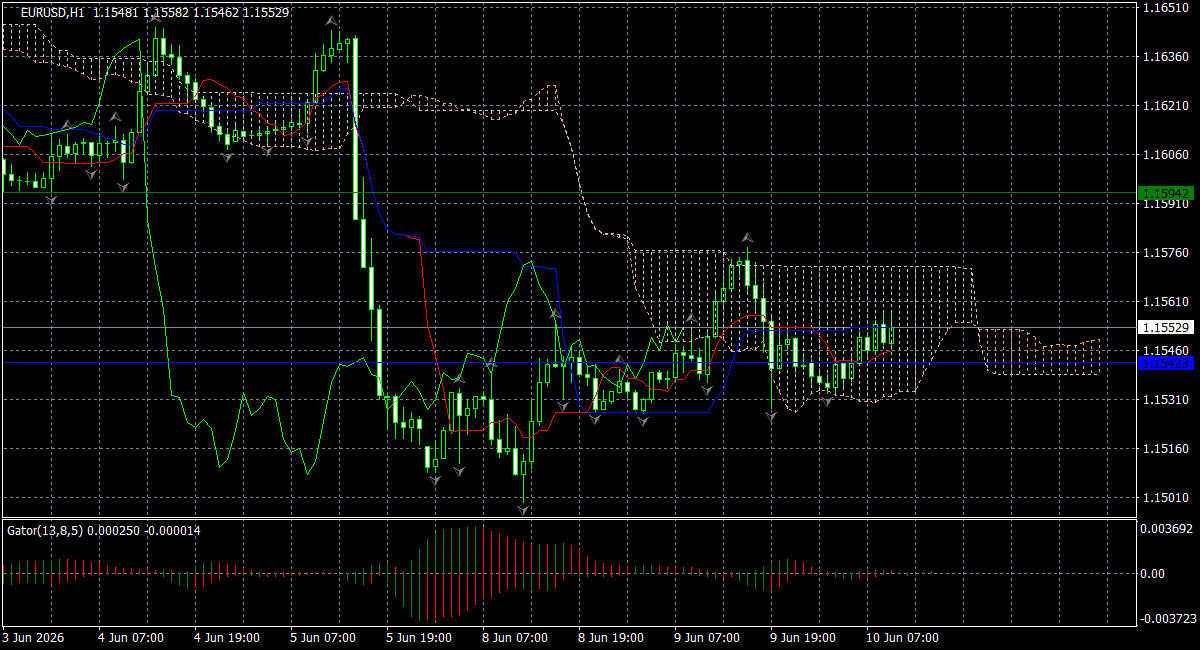Image resolution: width=1200 pixels, height=650 pixels.
Task: Click the 1.15010 price axis value
Action: point(1166,498)
